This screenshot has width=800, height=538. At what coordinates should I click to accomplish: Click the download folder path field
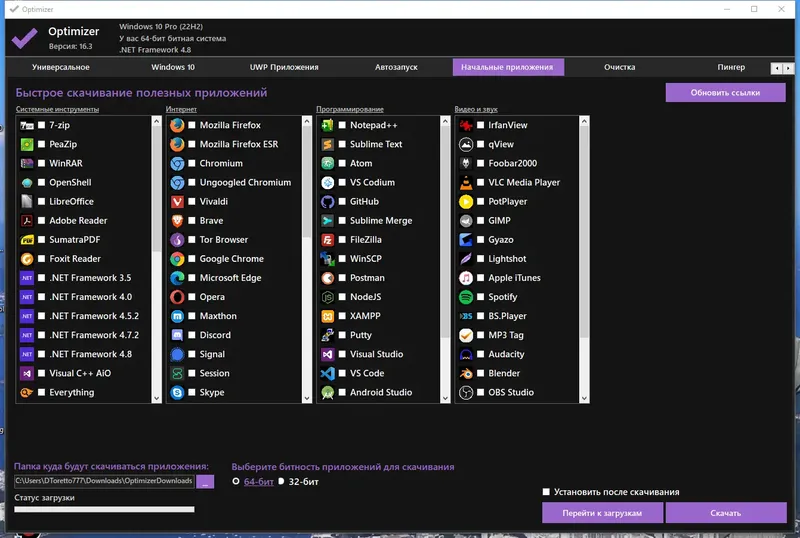pyautogui.click(x=104, y=481)
